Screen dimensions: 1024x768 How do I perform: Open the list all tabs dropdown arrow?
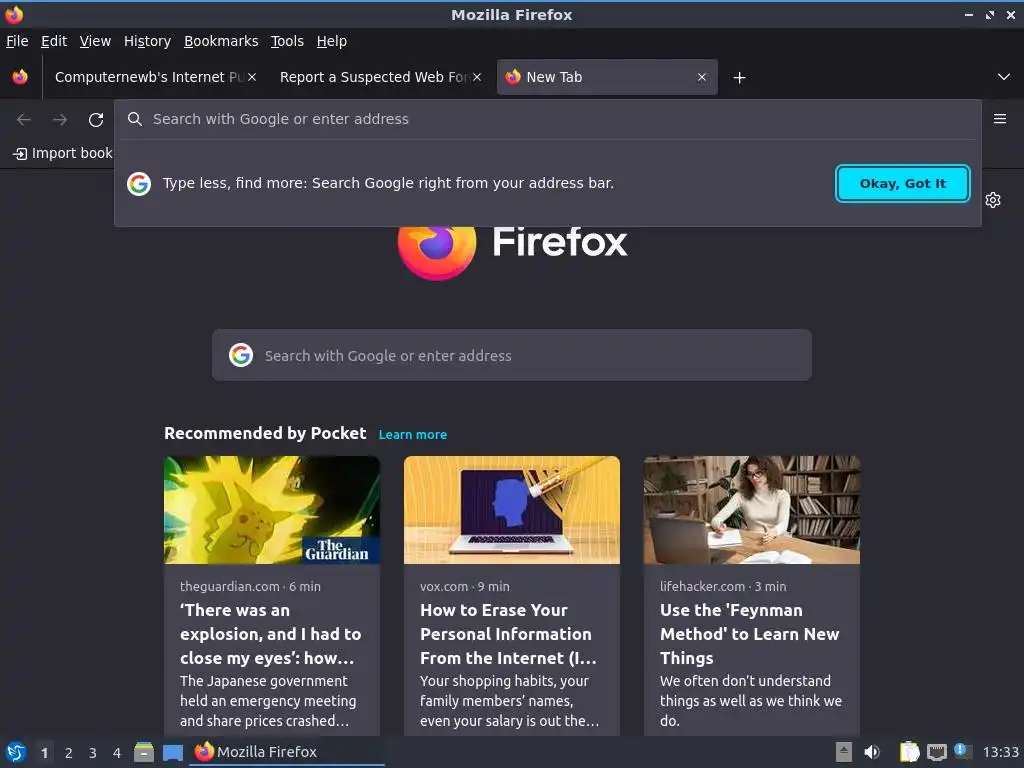[1004, 77]
